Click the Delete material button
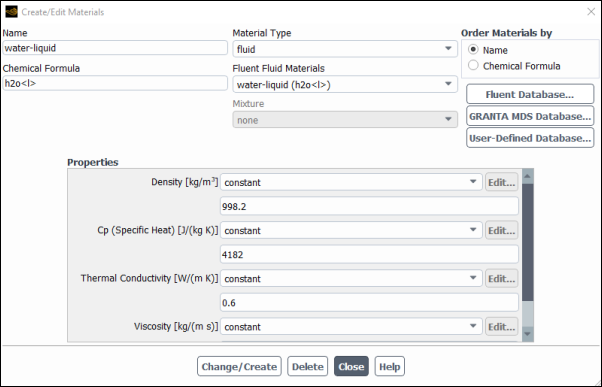Image resolution: width=602 pixels, height=387 pixels. pyautogui.click(x=308, y=366)
